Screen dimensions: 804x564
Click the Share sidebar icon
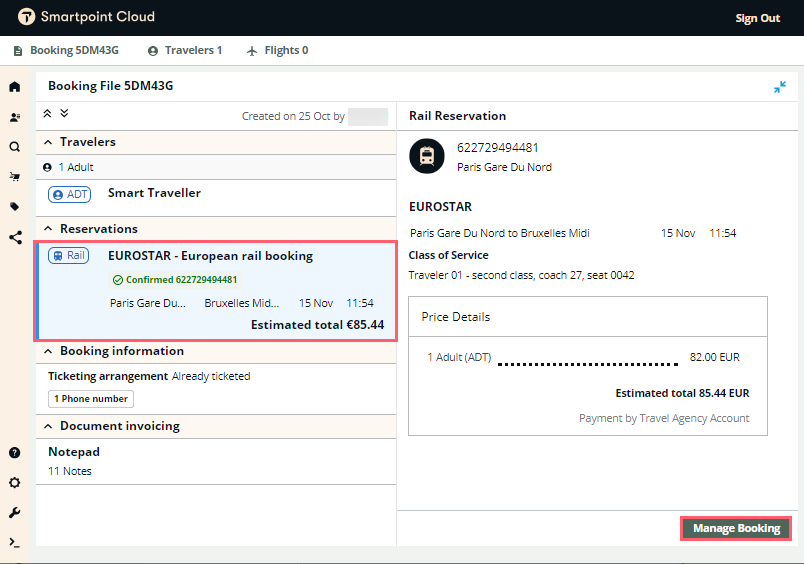[x=15, y=237]
